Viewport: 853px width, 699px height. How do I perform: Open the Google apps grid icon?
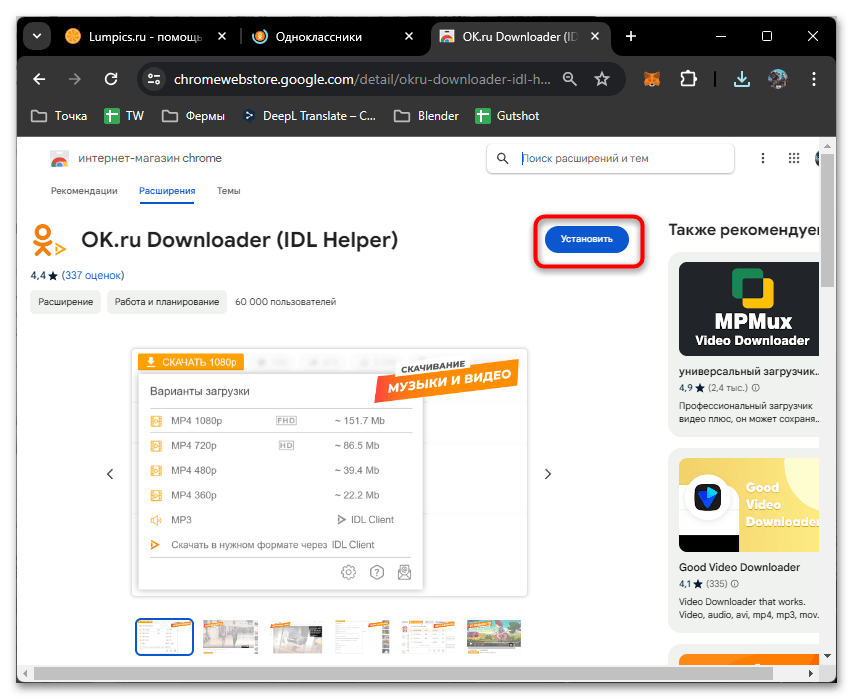[x=793, y=158]
